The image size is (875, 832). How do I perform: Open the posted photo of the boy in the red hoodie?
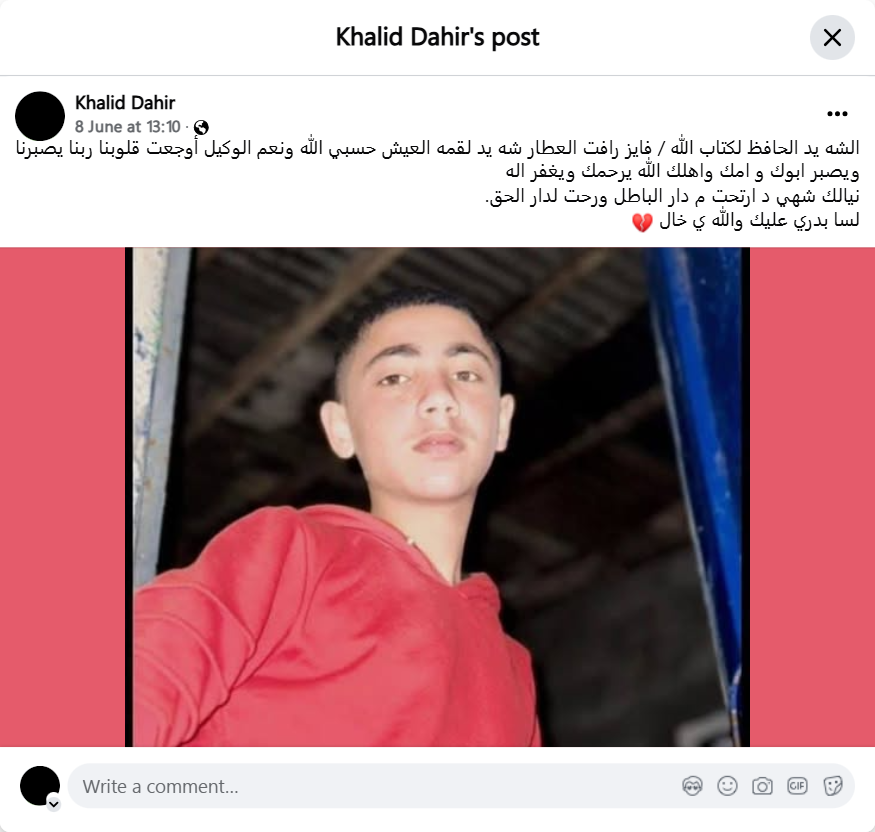coord(437,497)
